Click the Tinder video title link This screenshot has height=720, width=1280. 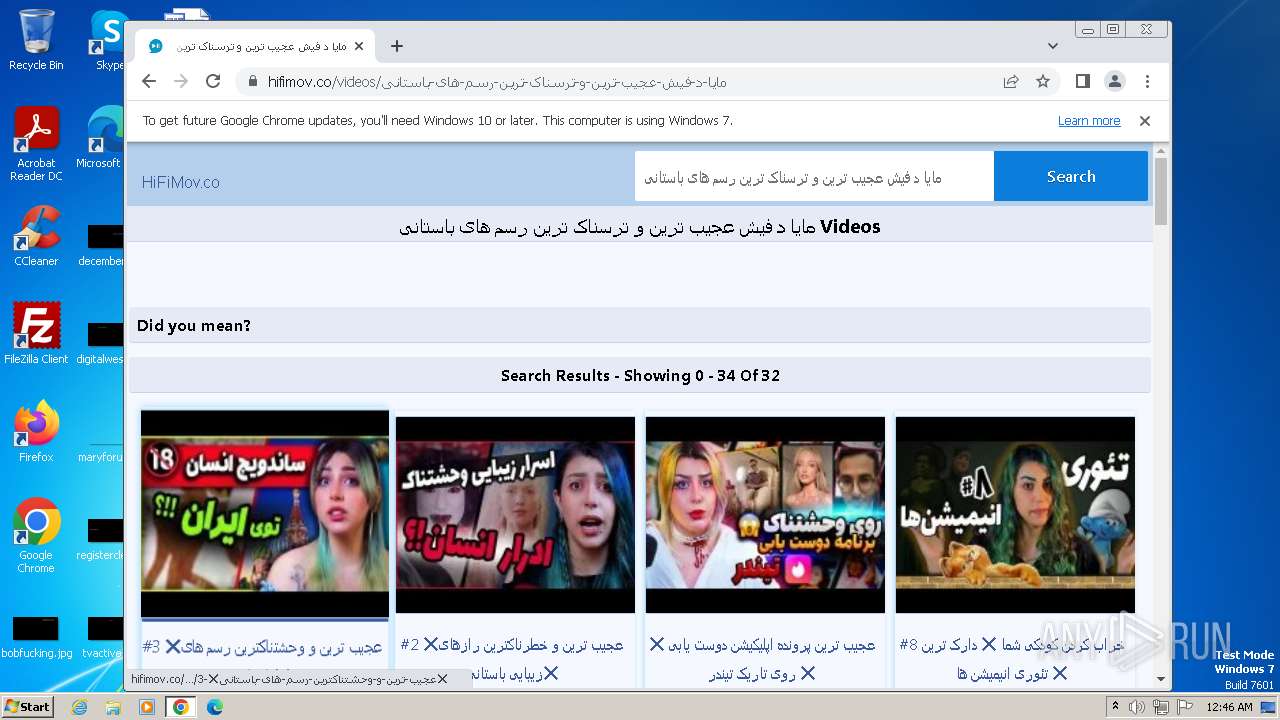762,658
